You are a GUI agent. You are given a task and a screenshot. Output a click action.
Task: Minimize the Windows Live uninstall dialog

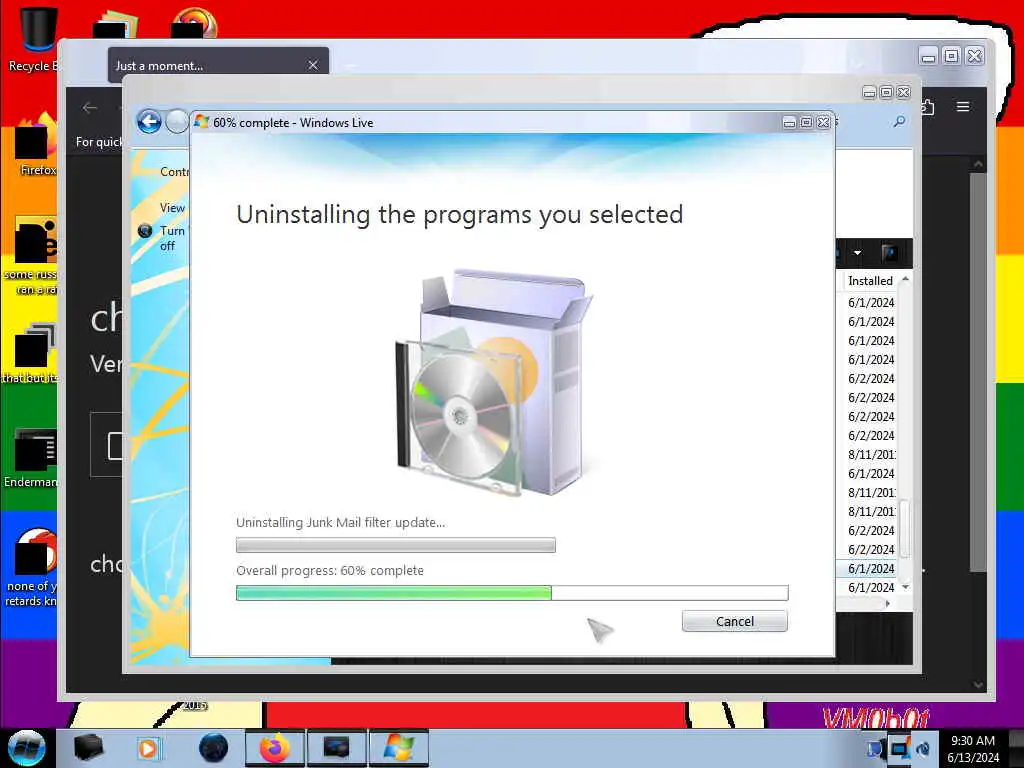tap(789, 122)
